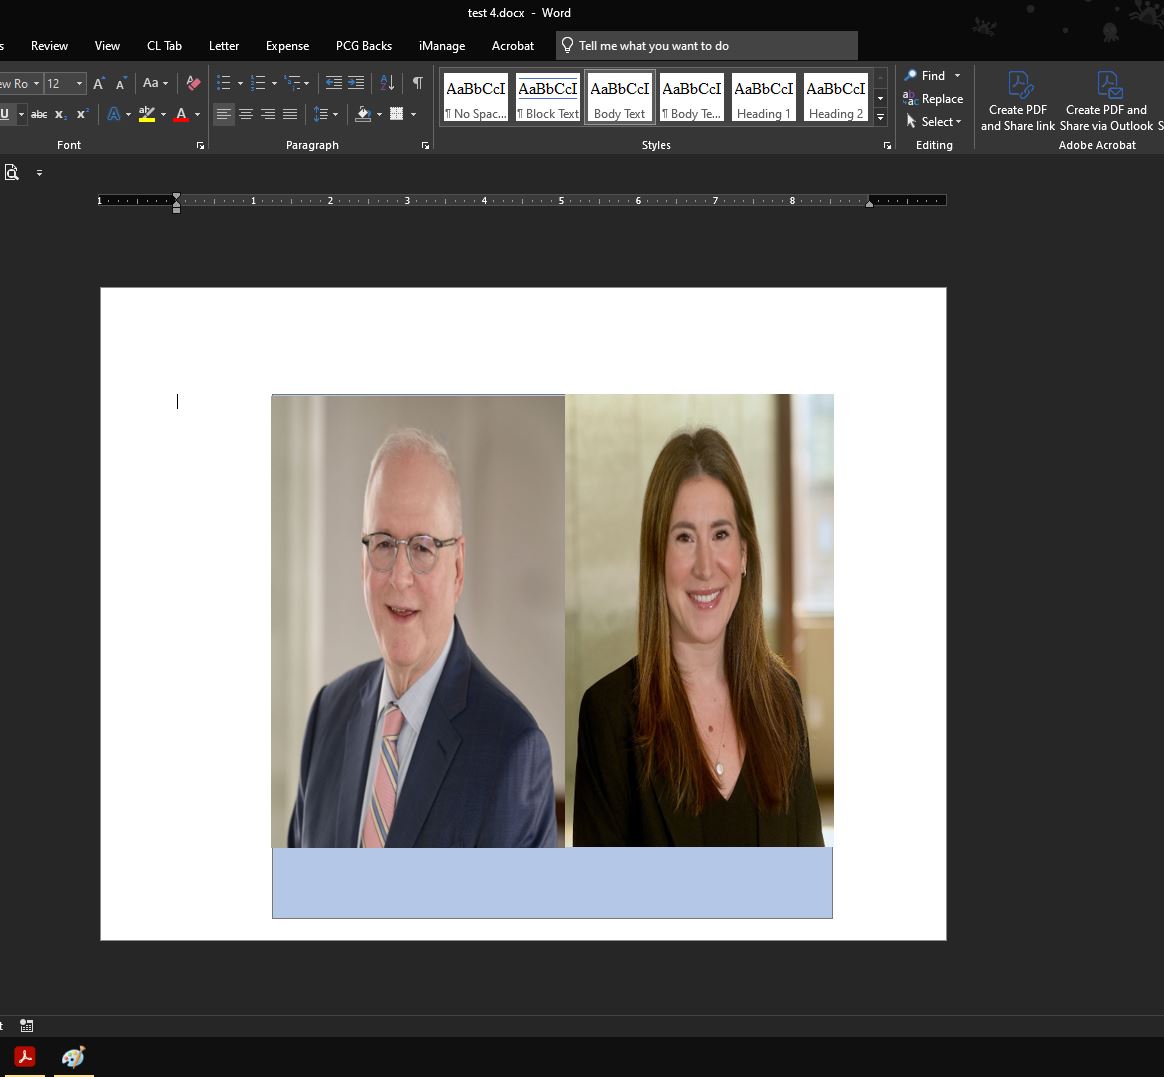This screenshot has height=1077, width=1164.
Task: Increase the paragraph indent
Action: (356, 83)
